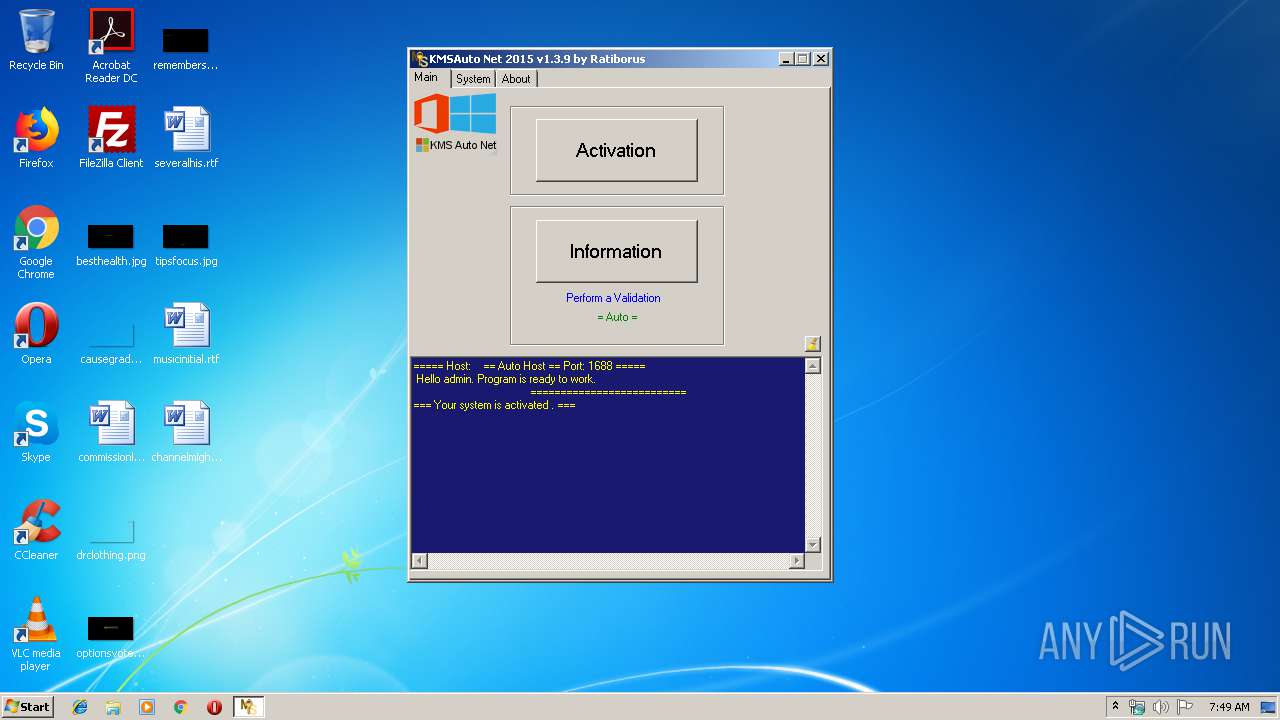Click the Windows logo icon in KMSAuto
Viewport: 1280px width, 720px height.
click(473, 113)
